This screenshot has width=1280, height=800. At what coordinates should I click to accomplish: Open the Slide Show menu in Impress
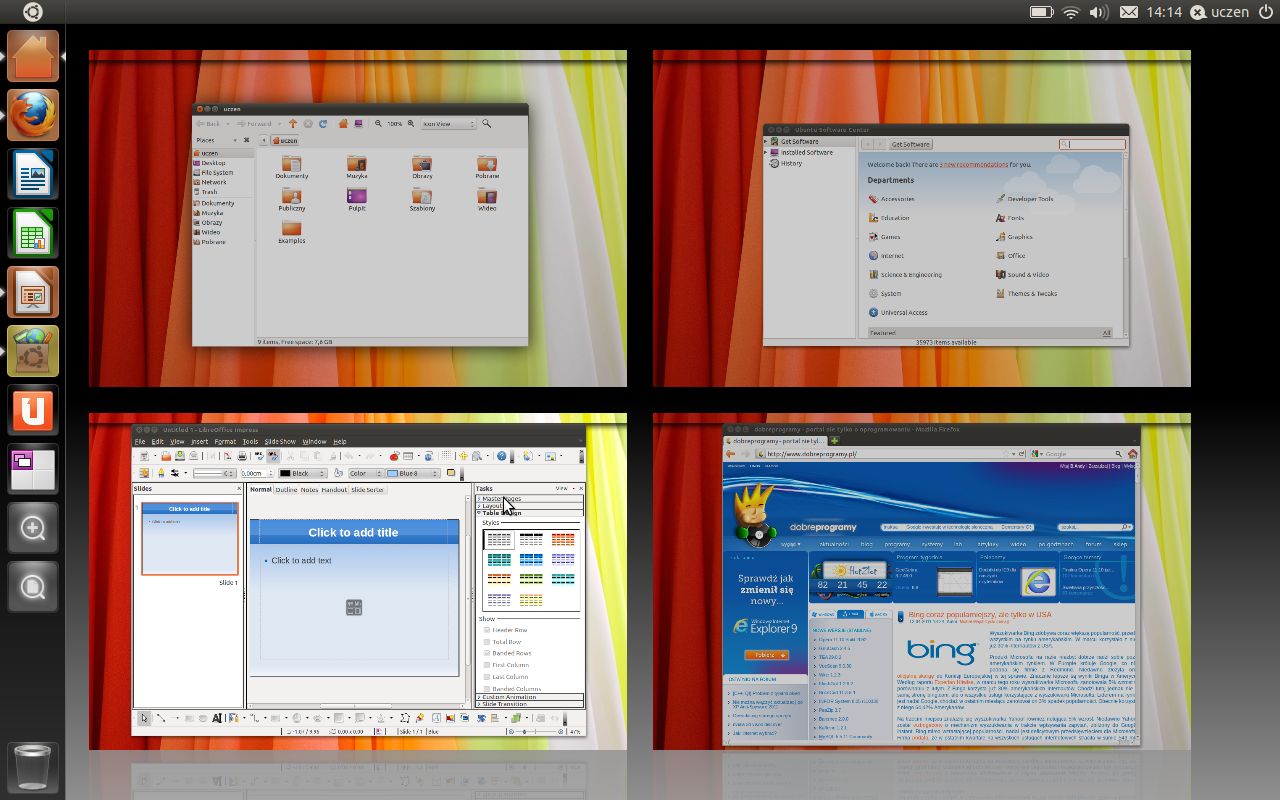coord(280,441)
